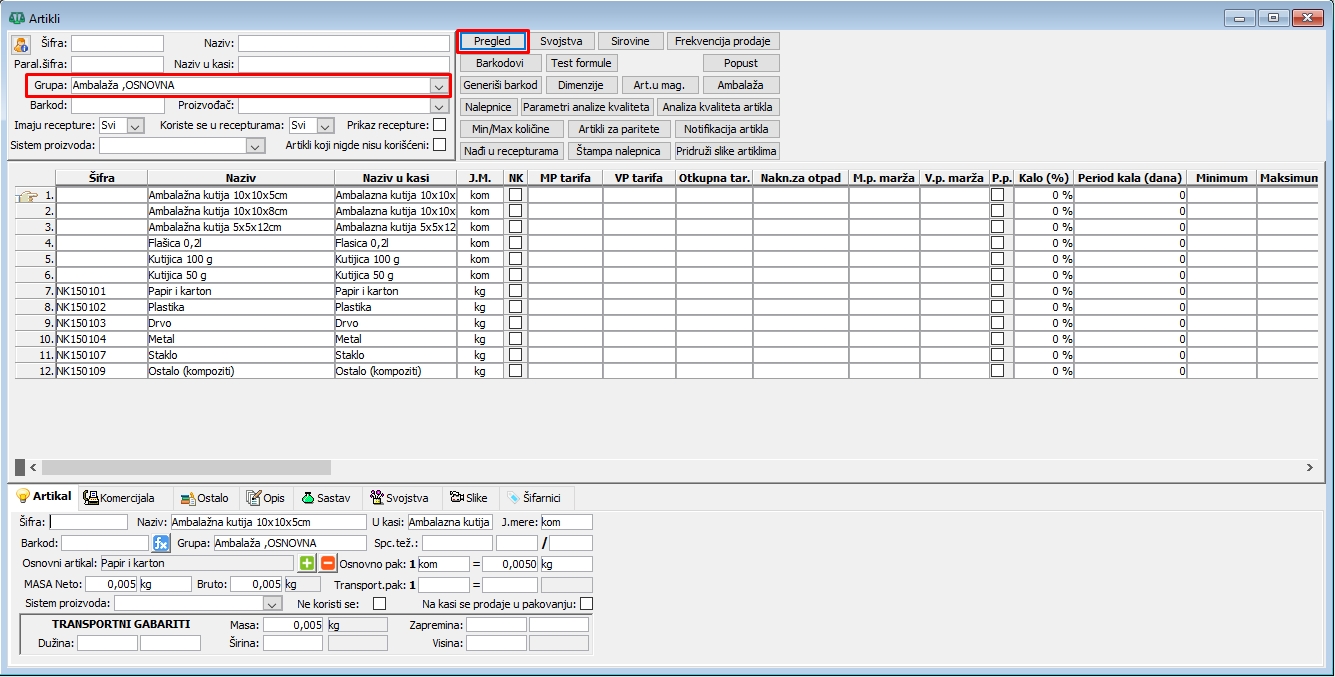Expand the Grupa dropdown
The height and width of the screenshot is (677, 1335).
point(438,86)
